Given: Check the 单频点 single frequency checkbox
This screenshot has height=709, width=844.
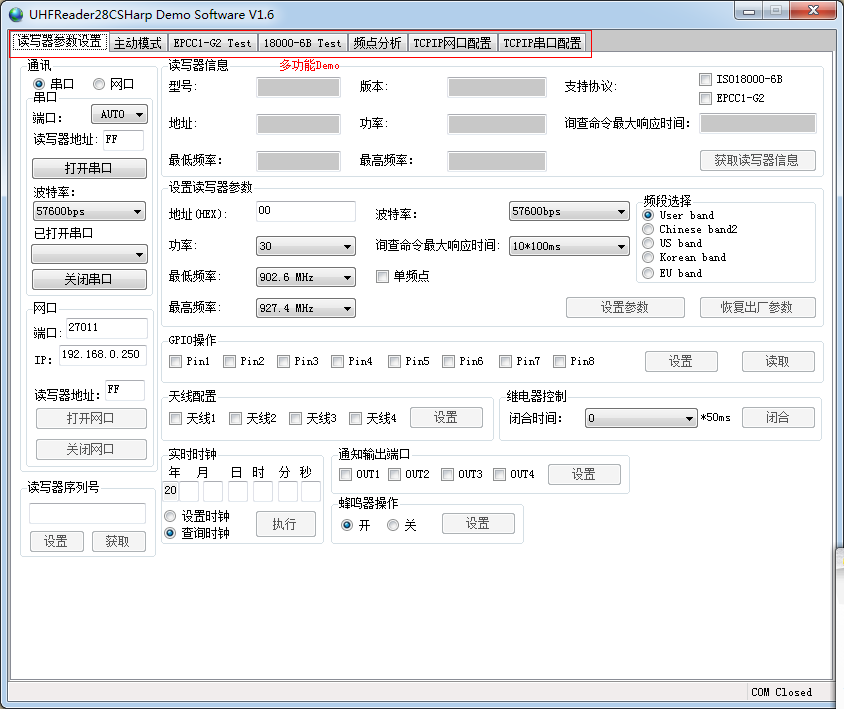Looking at the screenshot, I should [x=382, y=276].
